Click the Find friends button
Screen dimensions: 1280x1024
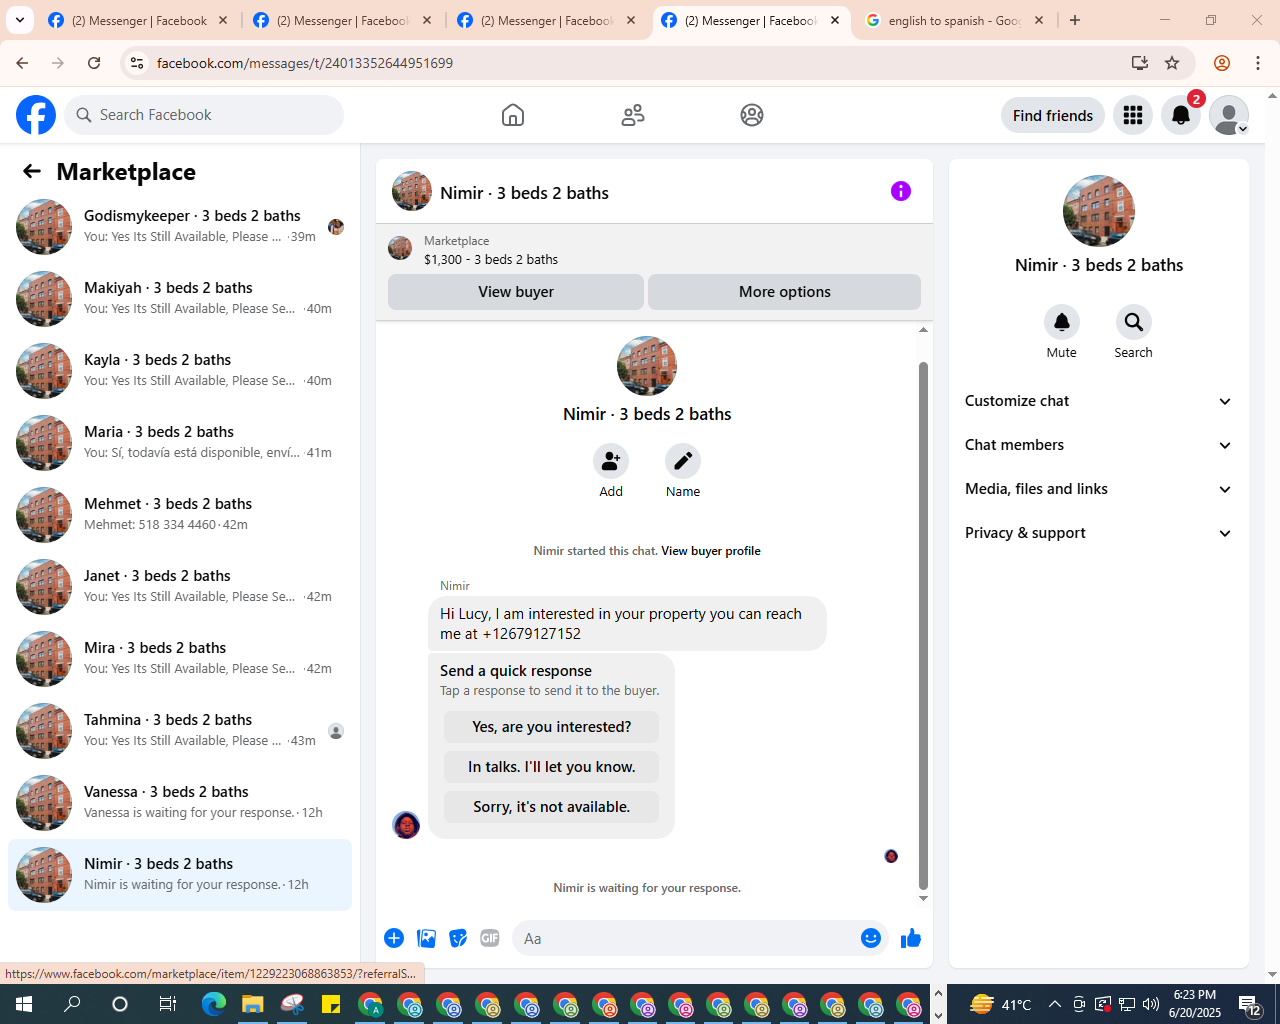pyautogui.click(x=1053, y=115)
